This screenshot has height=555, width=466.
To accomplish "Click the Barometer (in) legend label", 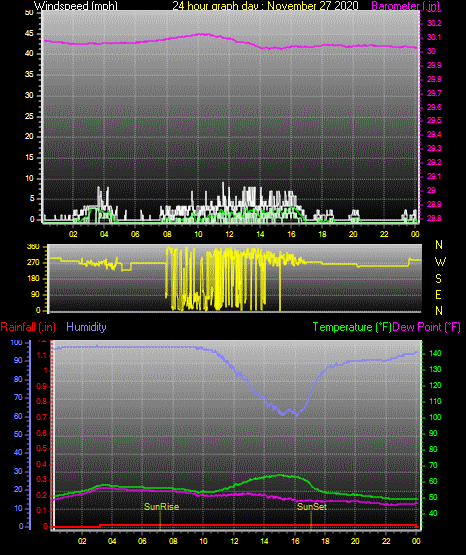I will (x=405, y=6).
